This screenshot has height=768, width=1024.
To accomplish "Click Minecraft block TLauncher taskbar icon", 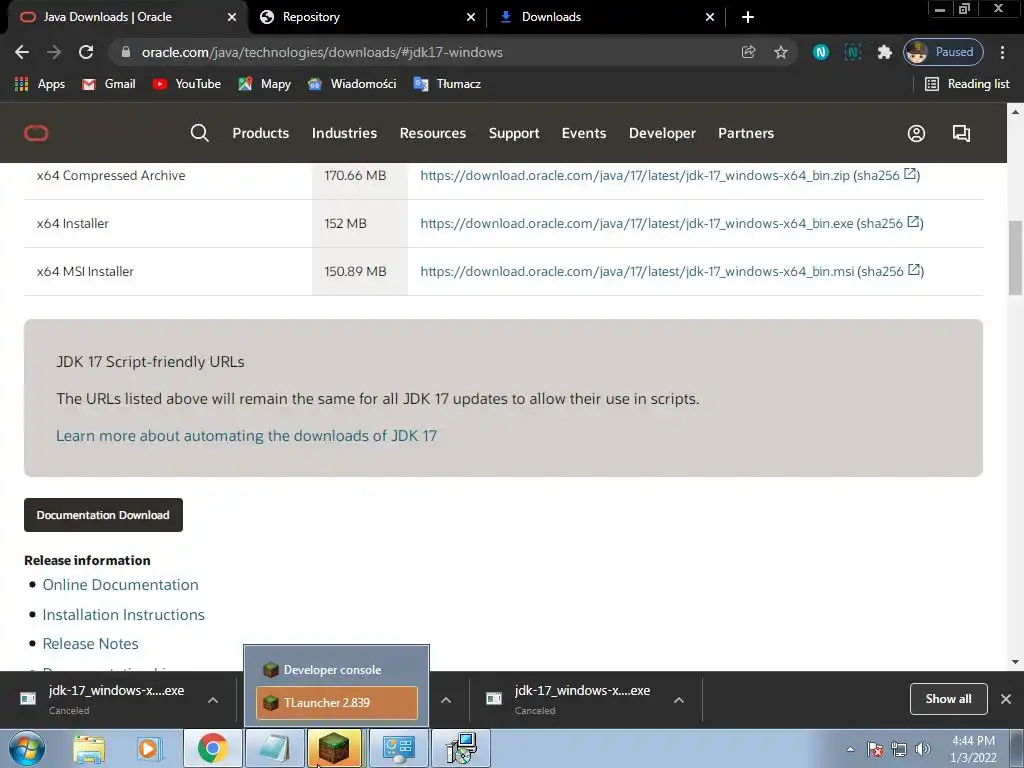I will tap(334, 748).
